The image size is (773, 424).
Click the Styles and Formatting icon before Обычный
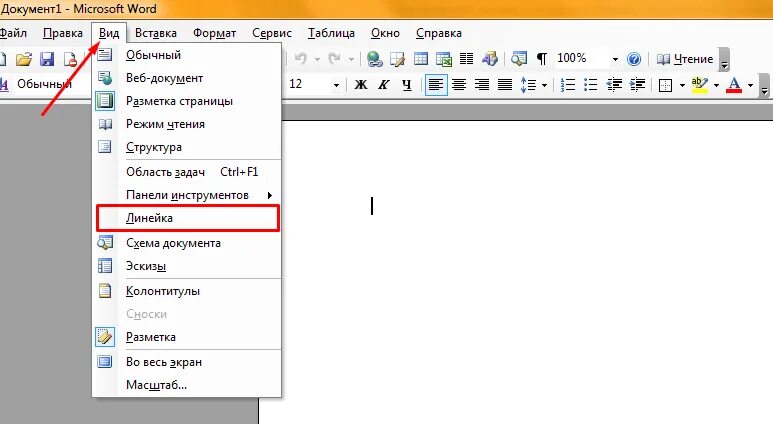tap(4, 84)
